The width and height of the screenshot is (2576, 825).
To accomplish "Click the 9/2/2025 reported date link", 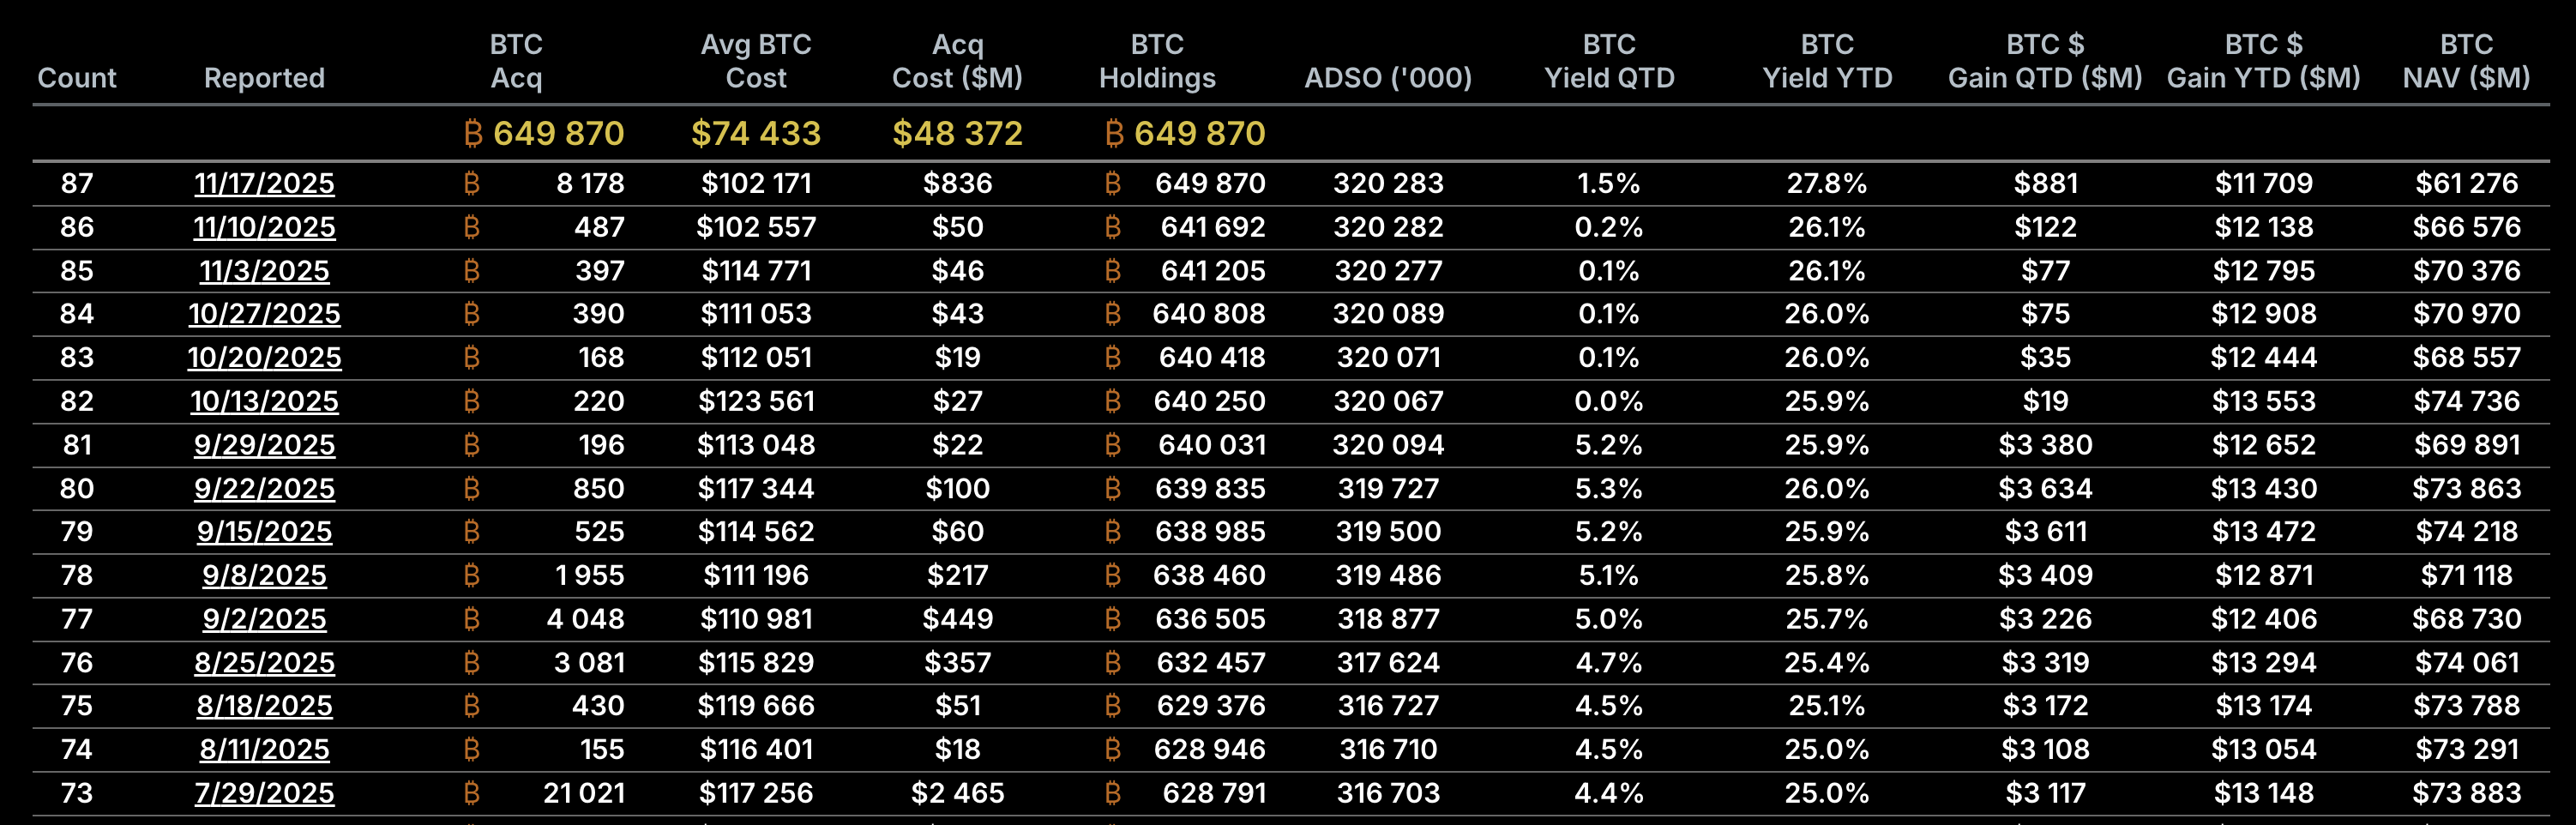I will 264,619.
